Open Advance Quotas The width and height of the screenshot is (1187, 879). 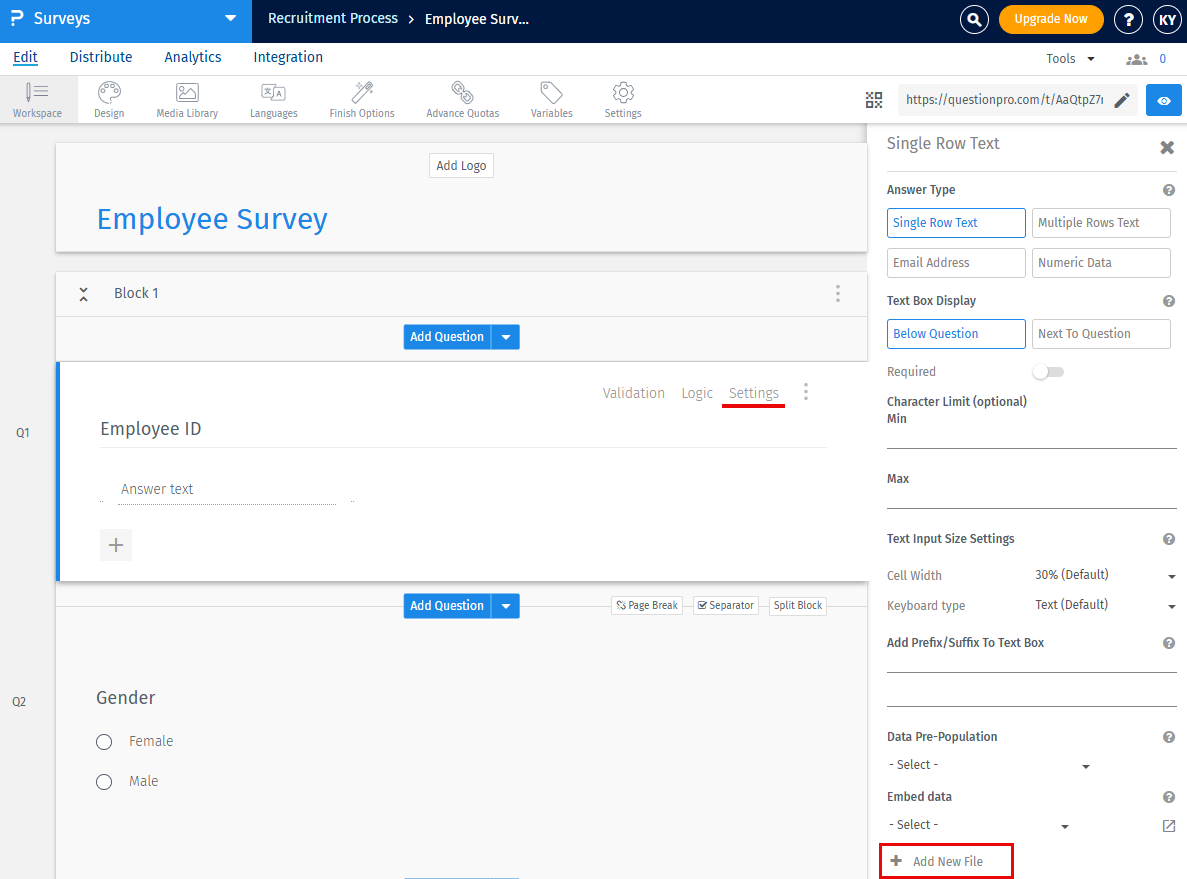click(x=462, y=99)
